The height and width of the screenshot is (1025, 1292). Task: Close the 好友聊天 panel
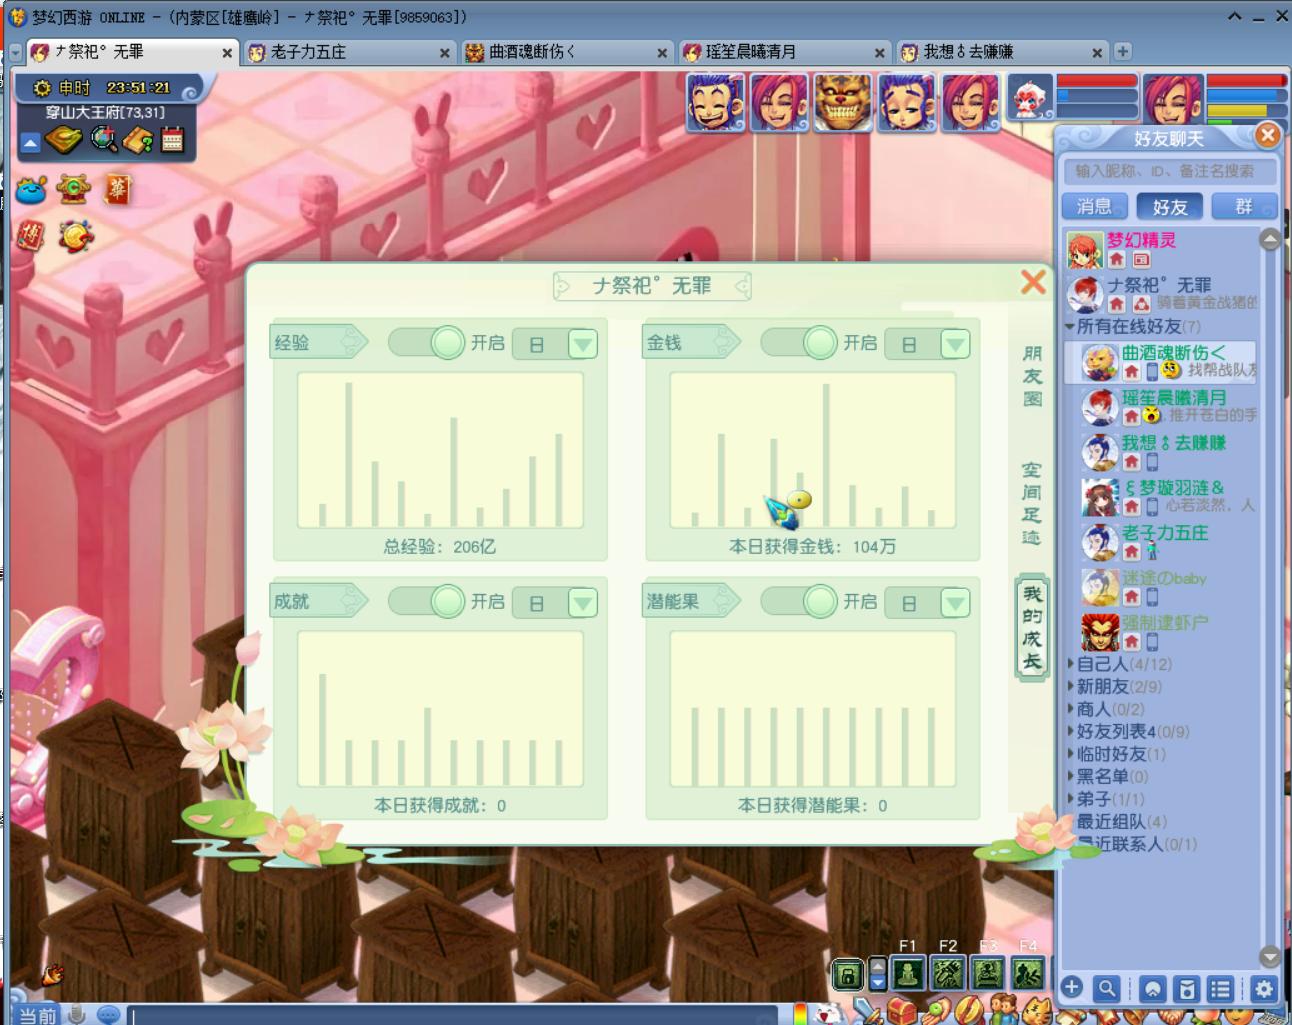click(x=1268, y=135)
